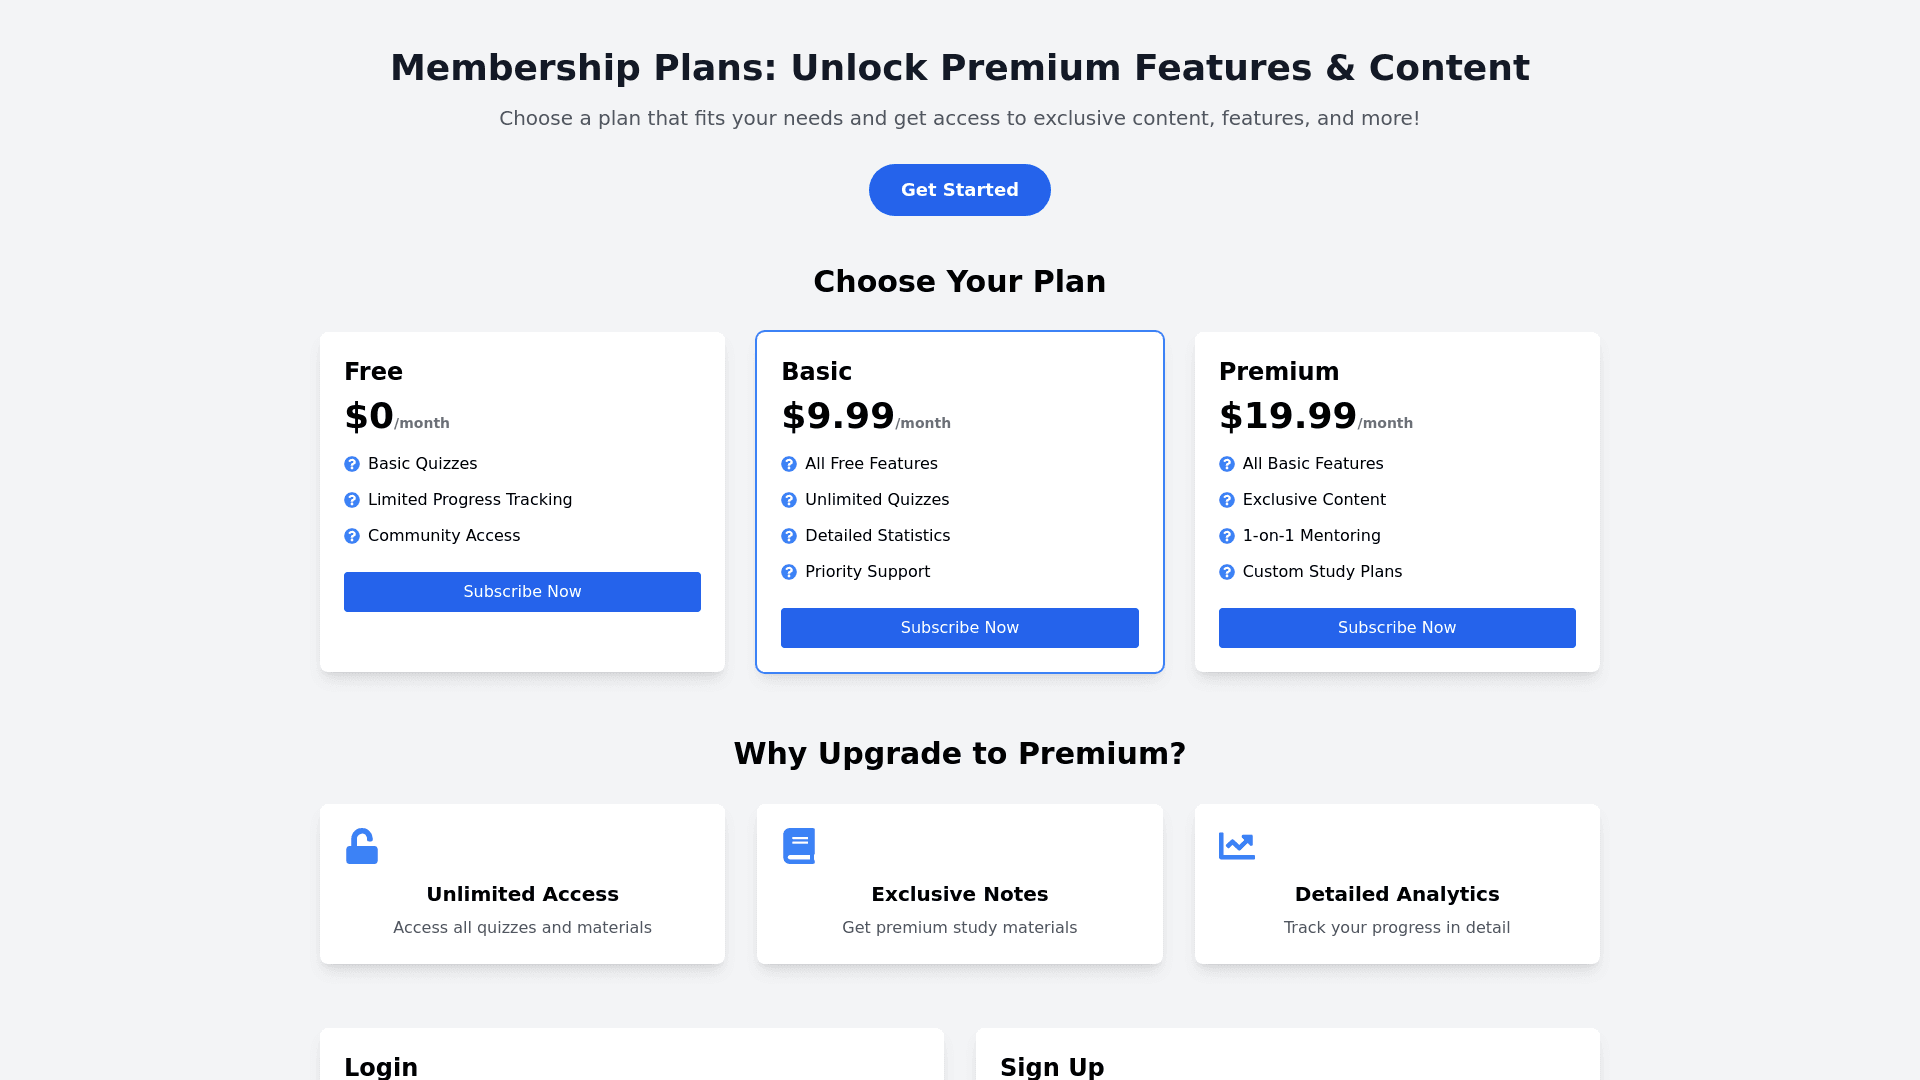Click the book icon above Exclusive Notes
The height and width of the screenshot is (1080, 1920).
coord(798,846)
